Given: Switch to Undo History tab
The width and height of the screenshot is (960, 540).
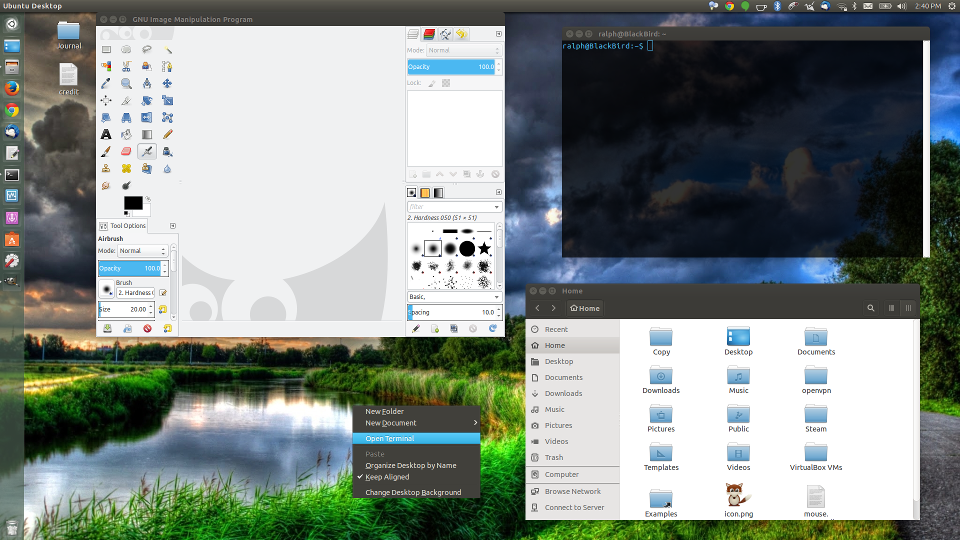Looking at the screenshot, I should [462, 34].
